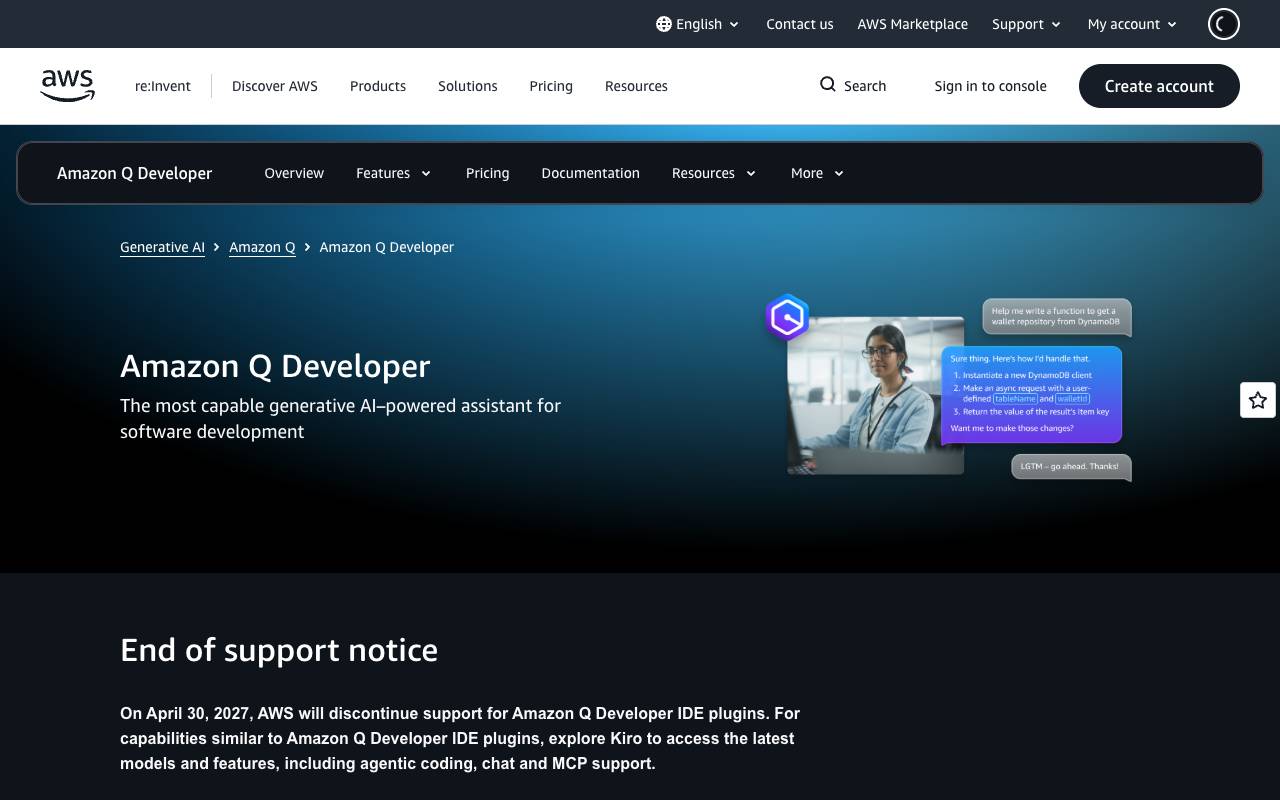Open the English language dropdown

point(698,24)
